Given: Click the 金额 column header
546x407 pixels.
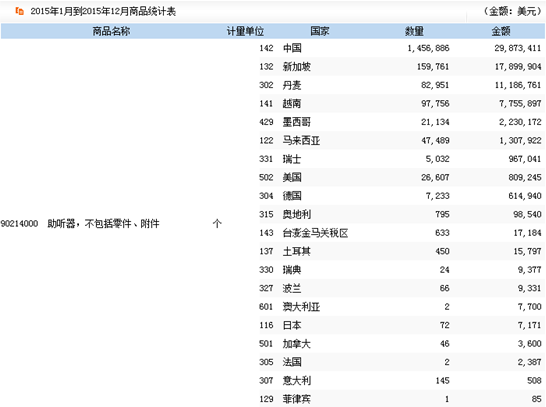Looking at the screenshot, I should point(501,31).
